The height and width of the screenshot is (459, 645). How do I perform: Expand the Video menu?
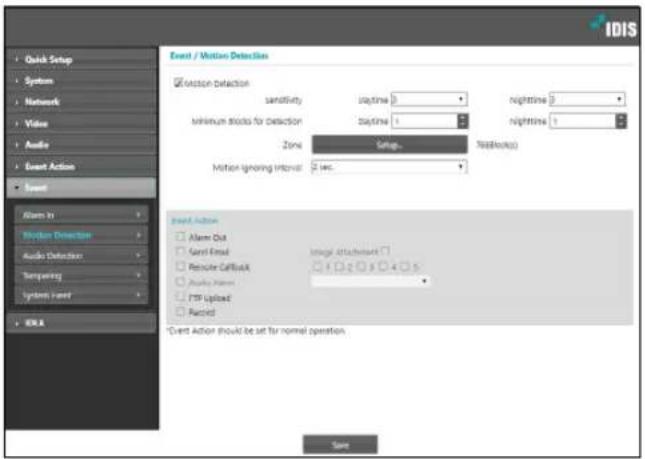click(x=81, y=123)
